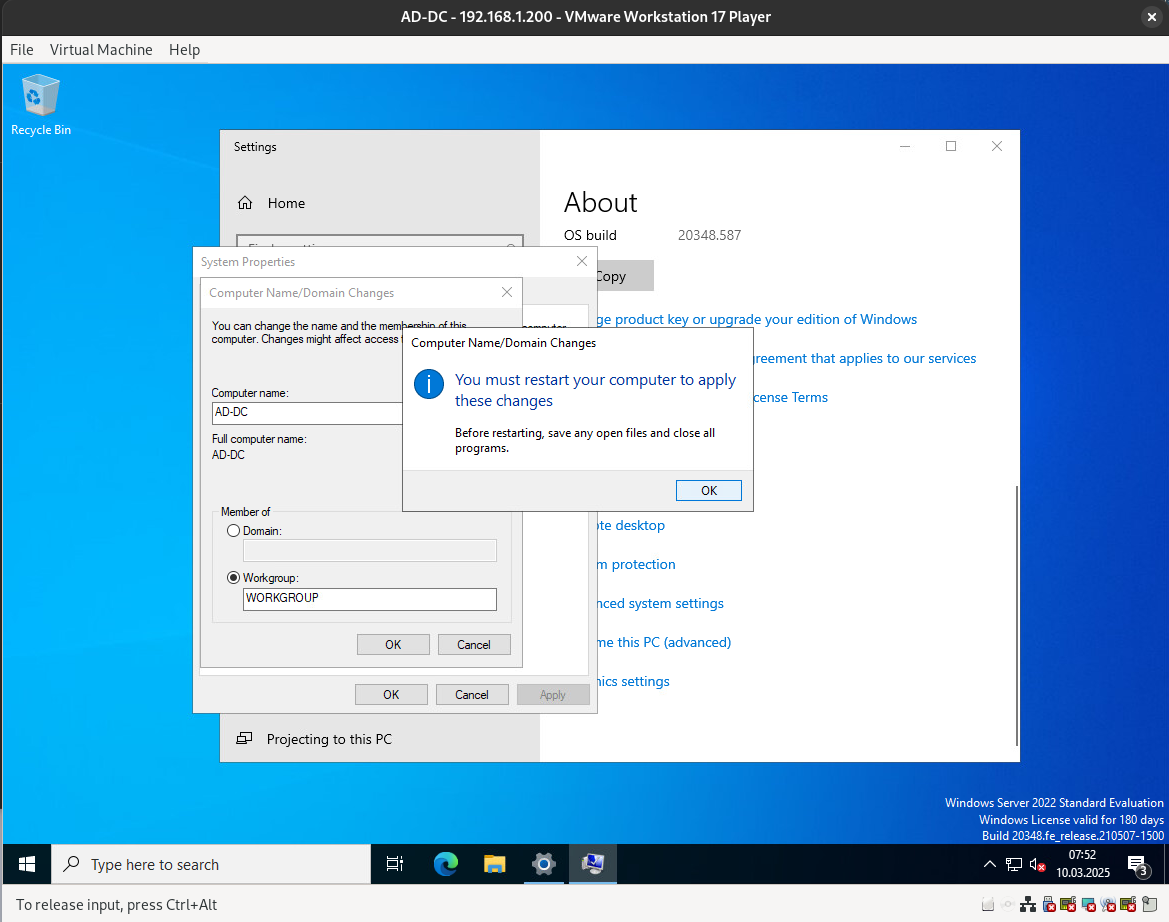Click OK on the restart required dialog
Screen dimensions: 1169x922
click(x=708, y=490)
